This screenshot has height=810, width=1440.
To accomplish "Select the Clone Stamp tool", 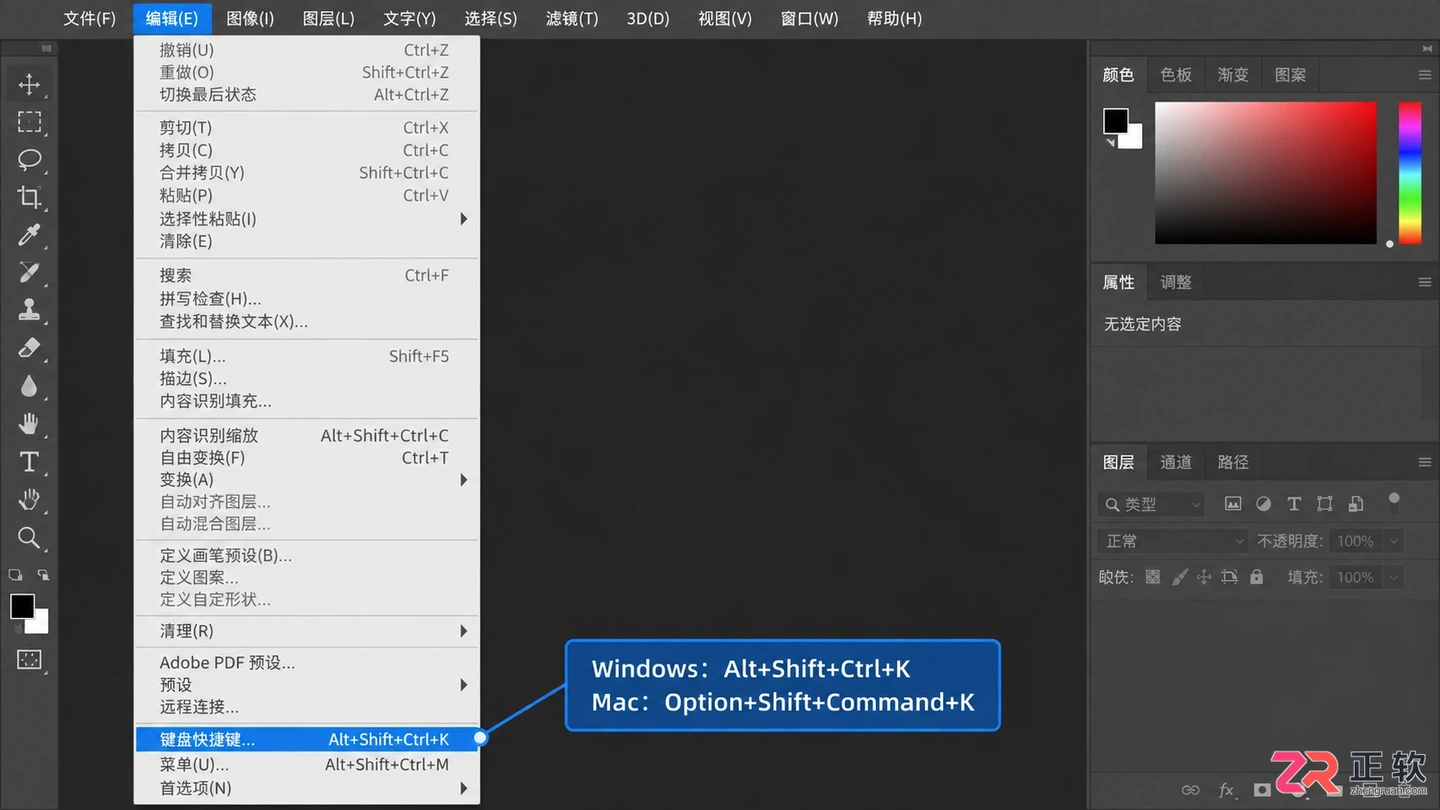I will [x=29, y=310].
